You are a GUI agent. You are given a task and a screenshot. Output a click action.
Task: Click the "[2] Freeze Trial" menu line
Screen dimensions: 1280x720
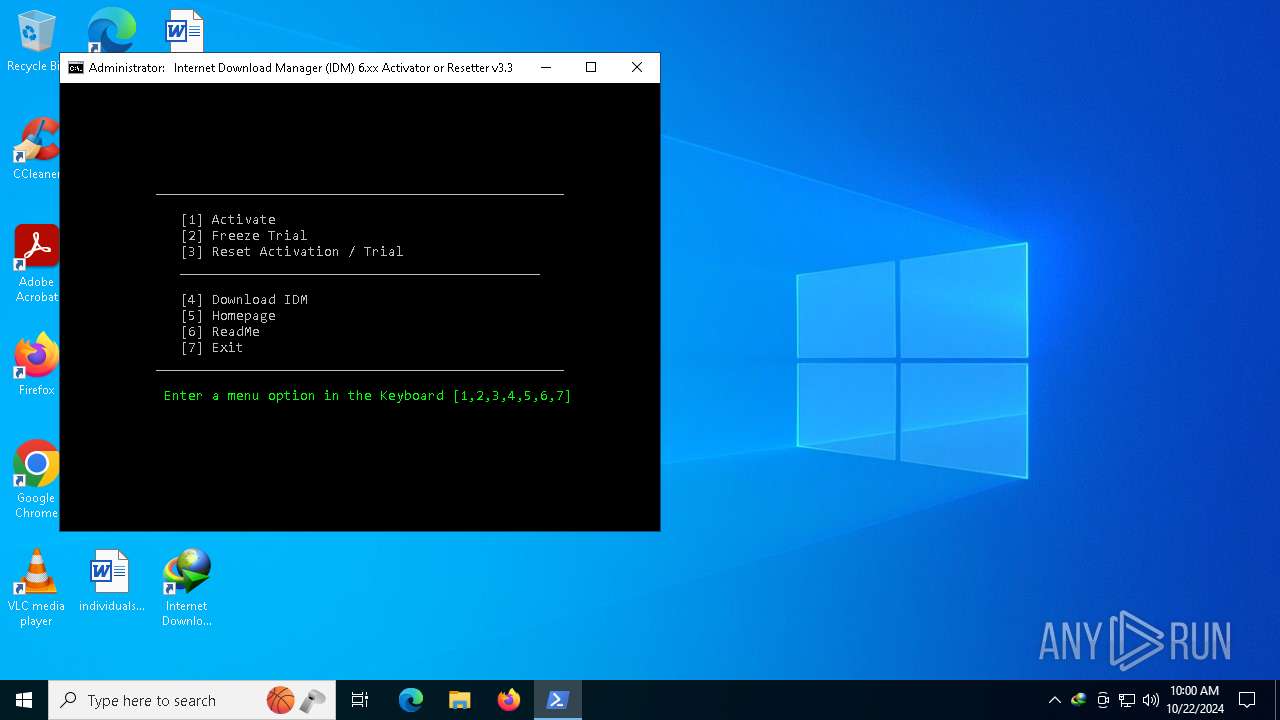(244, 236)
